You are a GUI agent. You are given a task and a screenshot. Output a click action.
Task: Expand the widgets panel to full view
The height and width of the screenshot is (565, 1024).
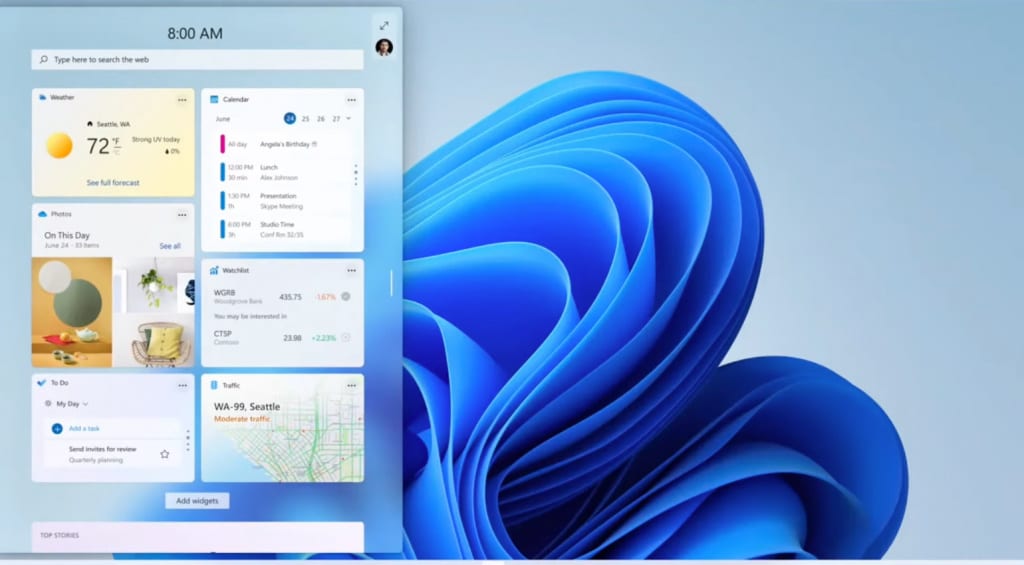click(x=384, y=26)
